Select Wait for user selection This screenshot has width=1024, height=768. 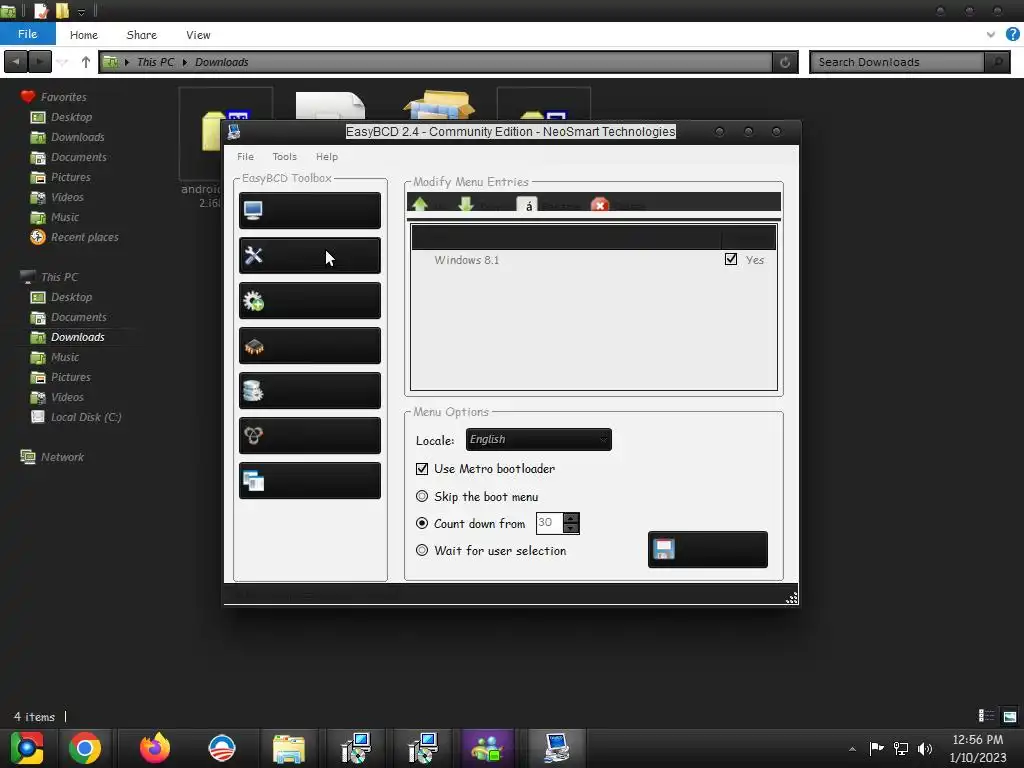pyautogui.click(x=422, y=551)
